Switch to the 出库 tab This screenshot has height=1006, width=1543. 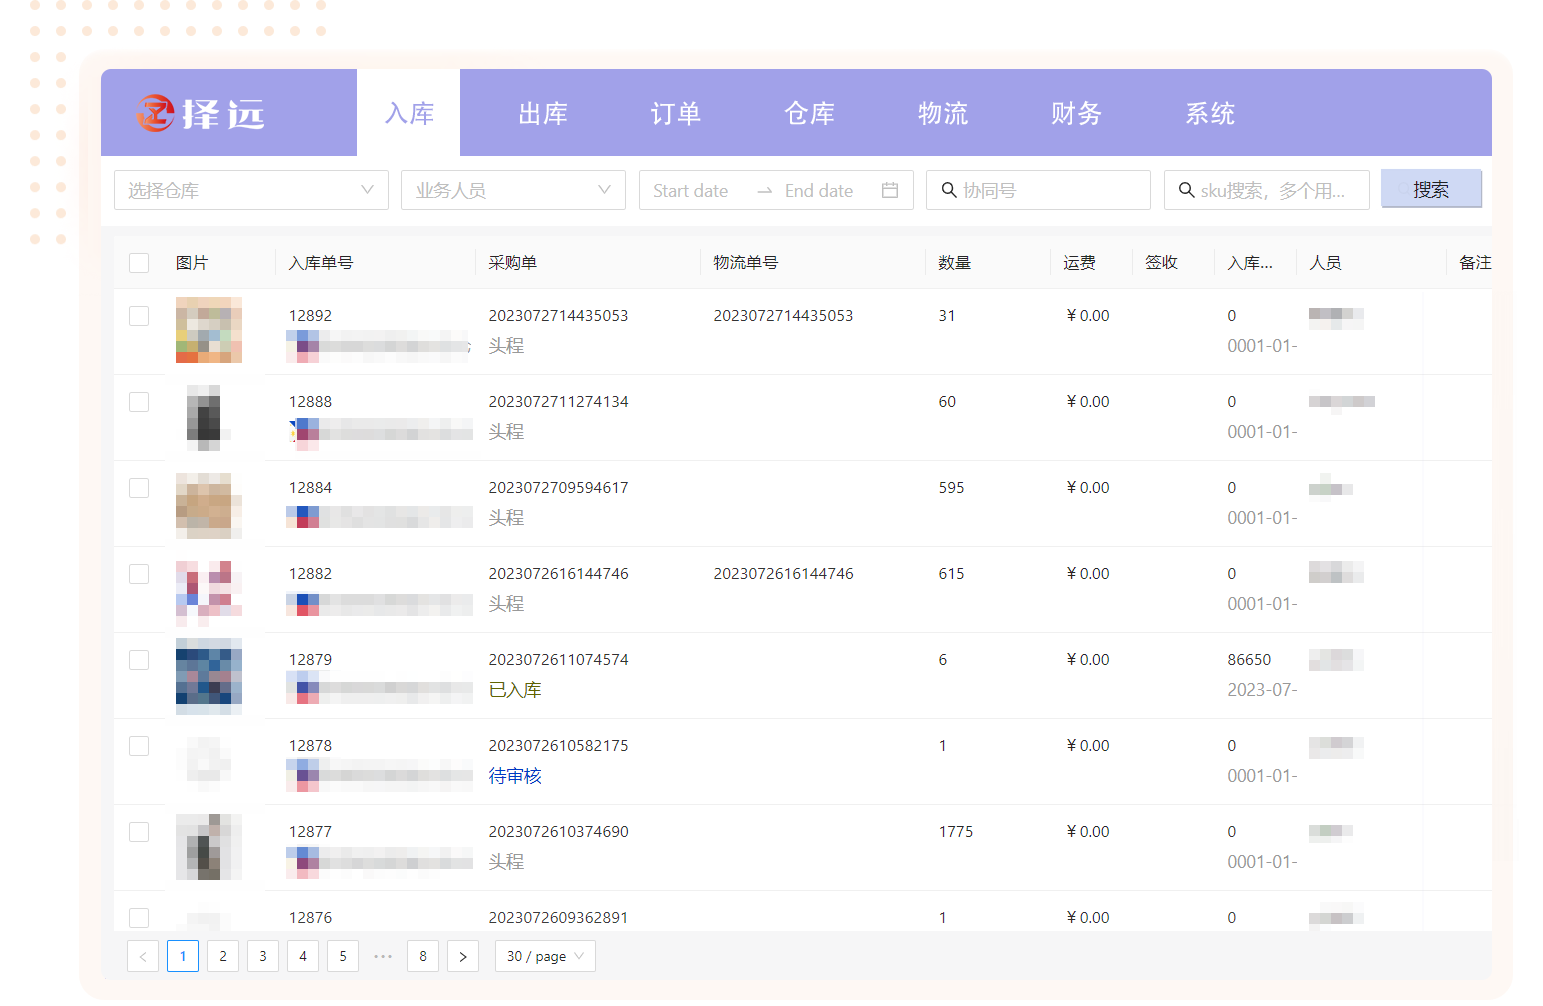coord(543,114)
